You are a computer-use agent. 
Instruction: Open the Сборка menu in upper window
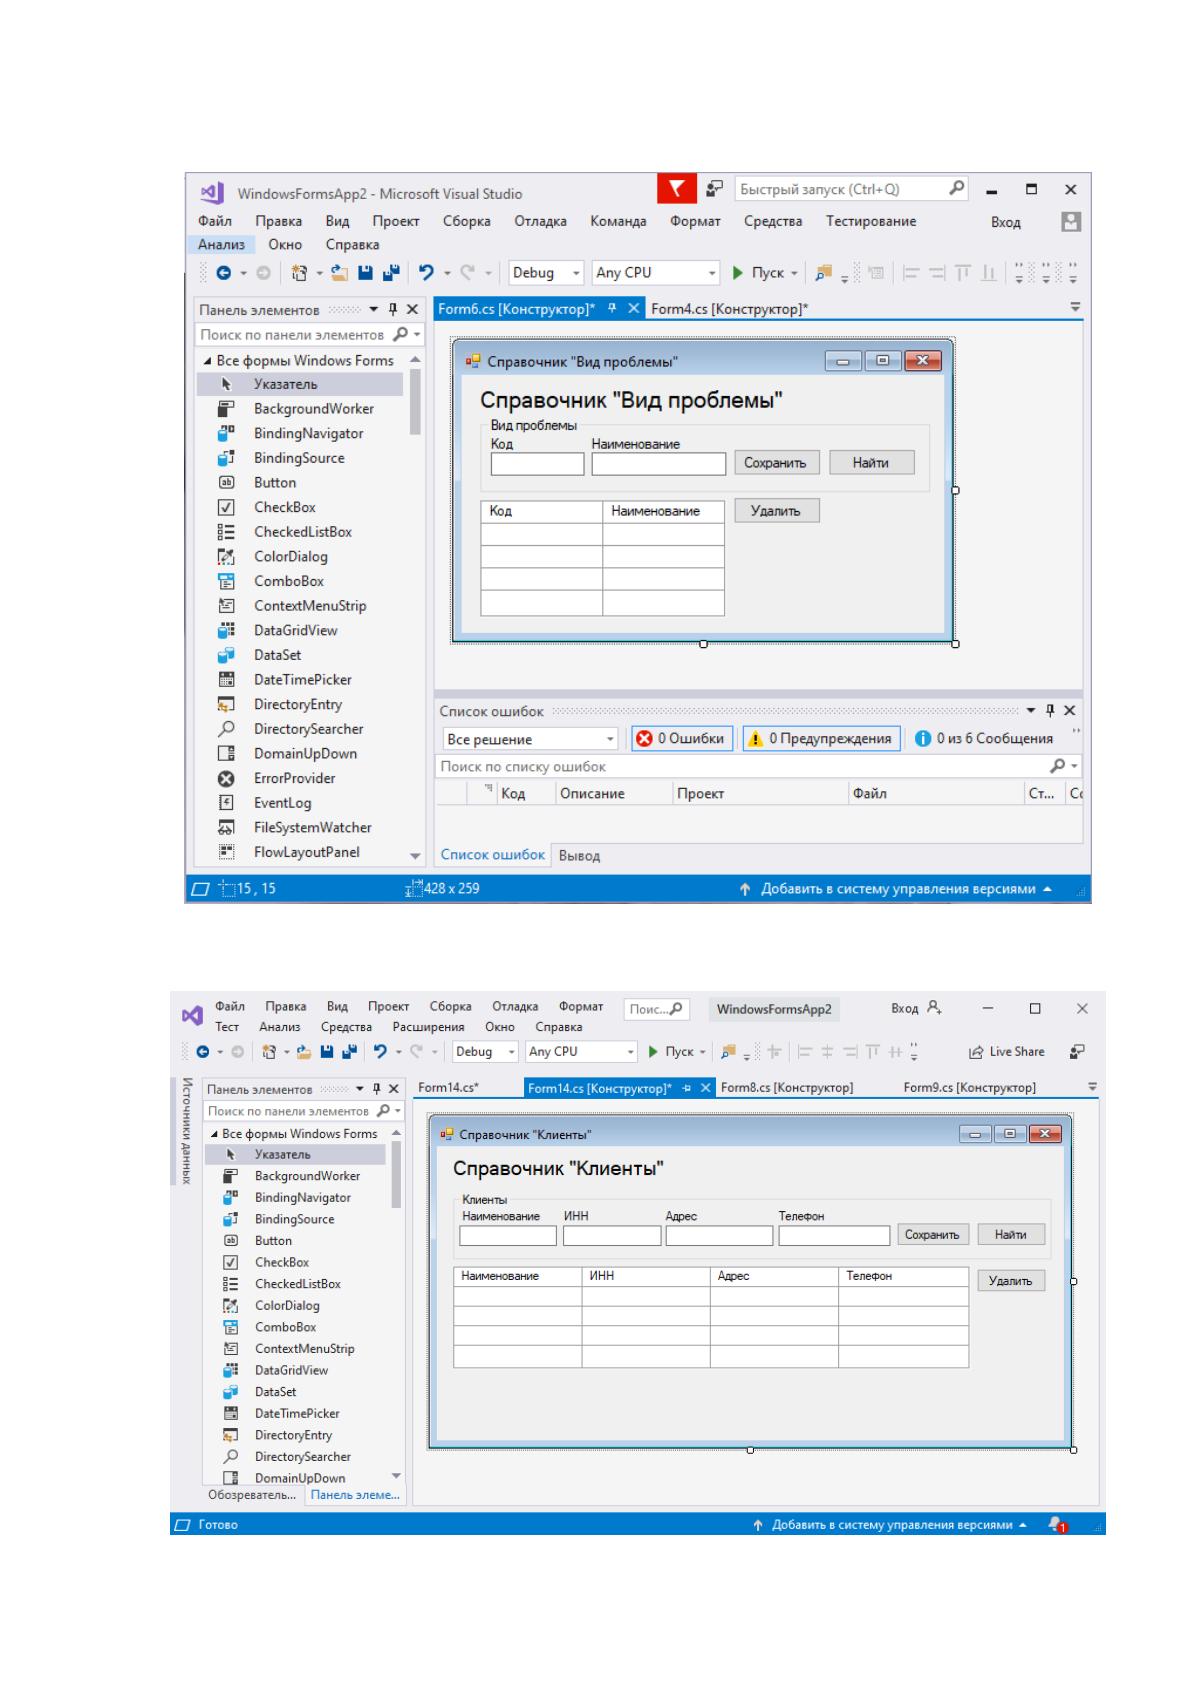(466, 221)
